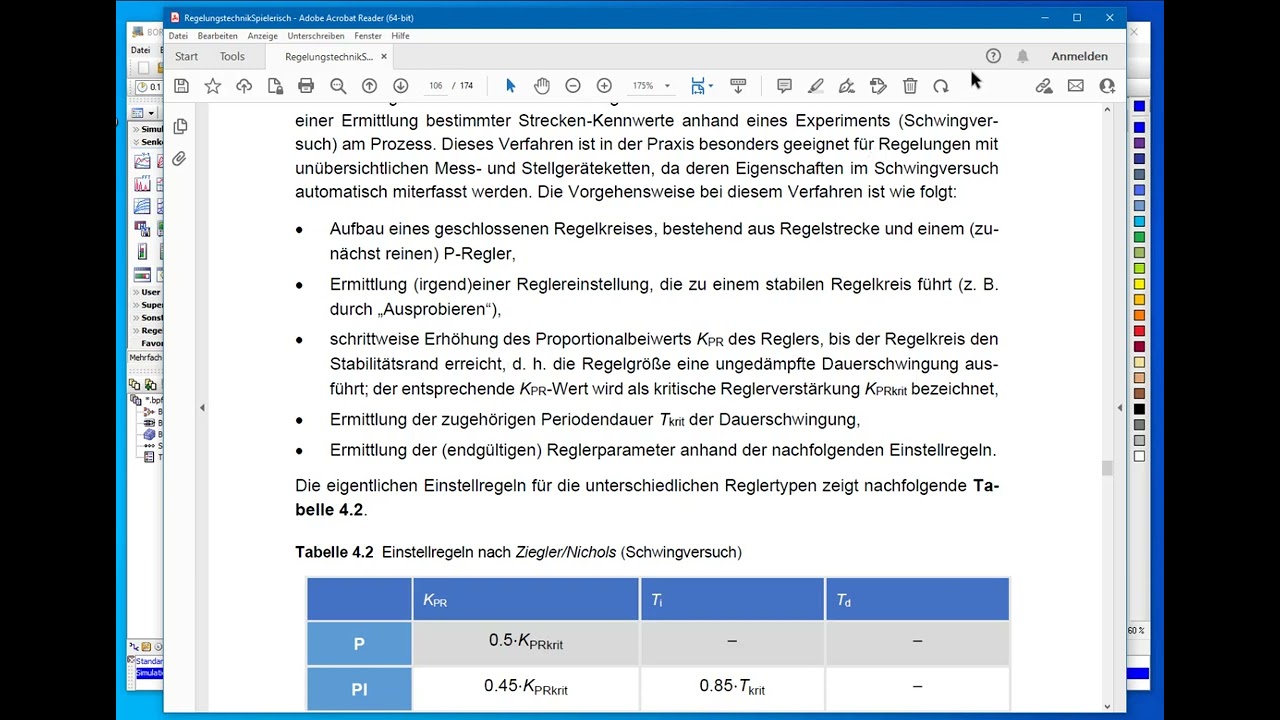Go to the previous page arrow

369,86
